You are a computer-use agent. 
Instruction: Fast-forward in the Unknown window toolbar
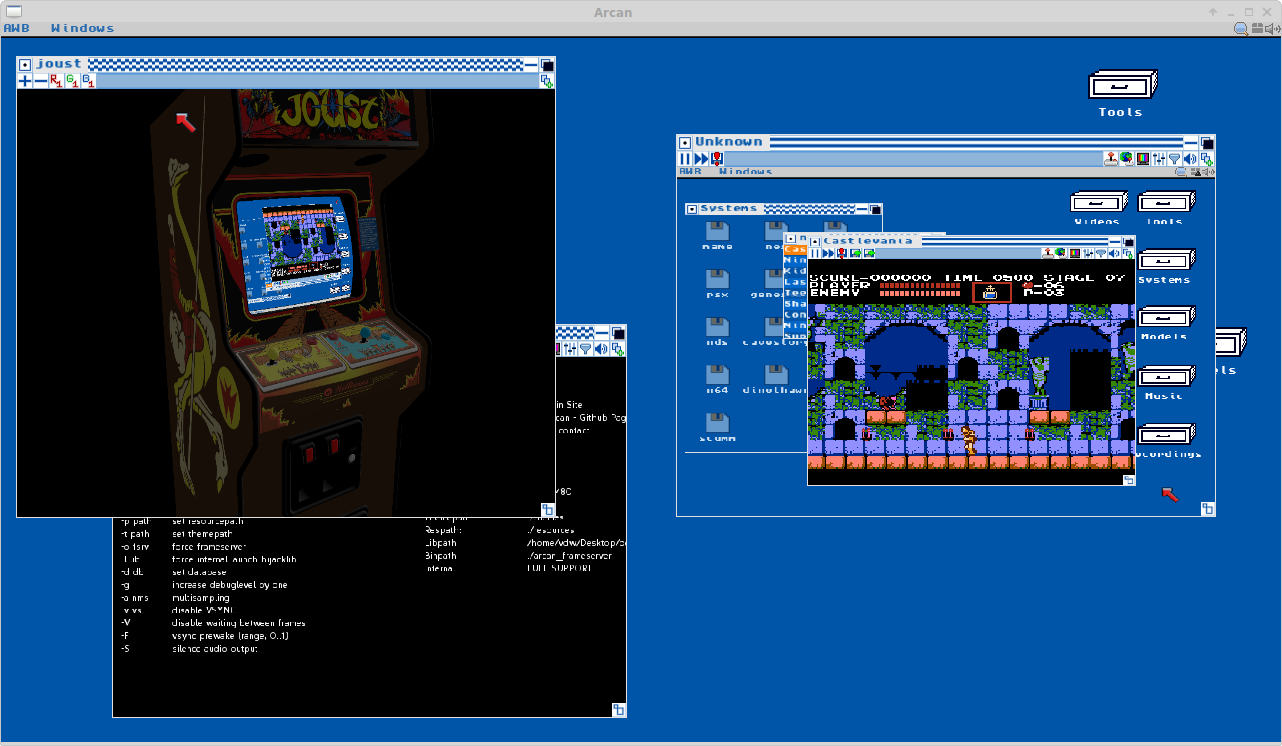tap(701, 158)
